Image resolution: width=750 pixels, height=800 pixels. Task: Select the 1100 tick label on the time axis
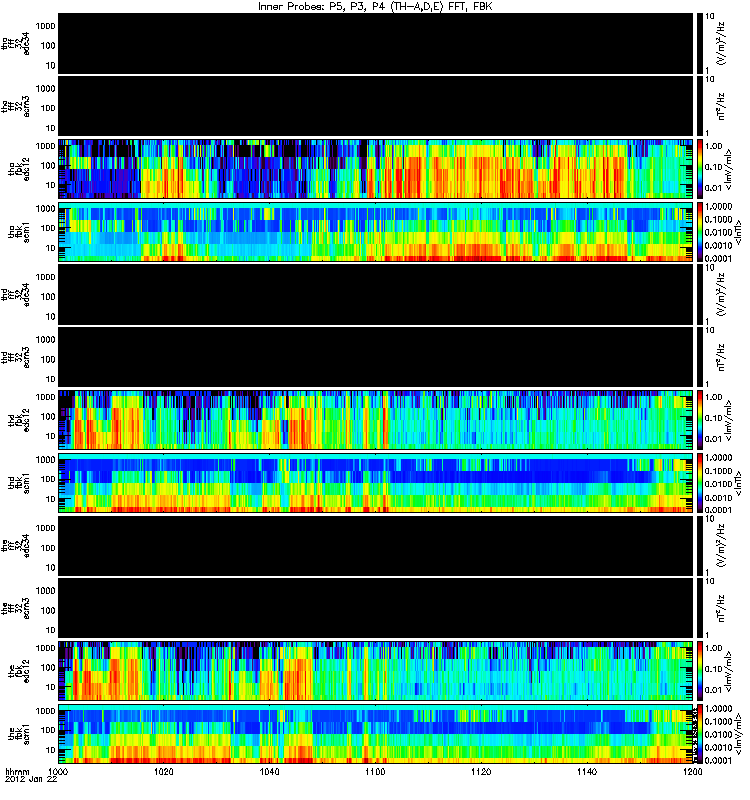click(x=375, y=772)
